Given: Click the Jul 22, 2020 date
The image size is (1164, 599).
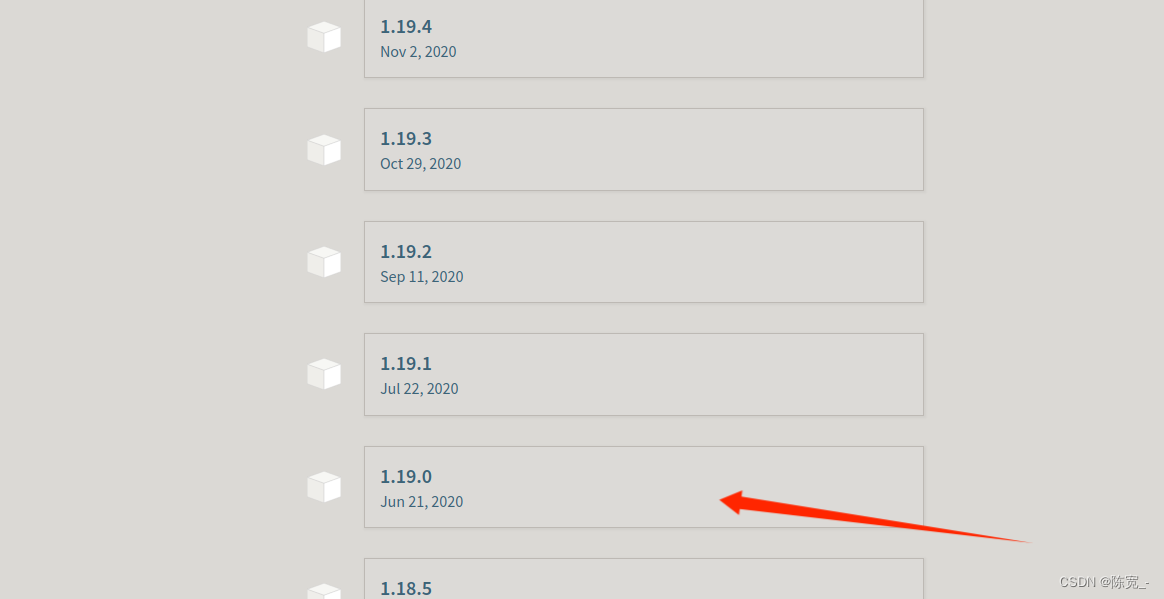Looking at the screenshot, I should (419, 389).
